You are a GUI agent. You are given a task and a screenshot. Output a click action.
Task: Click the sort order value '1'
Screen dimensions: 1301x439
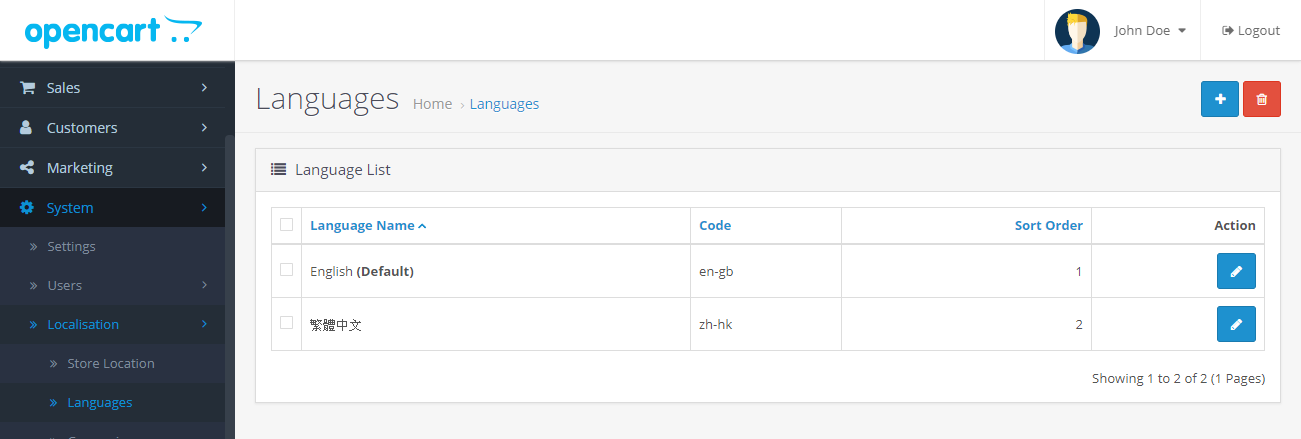coord(1079,271)
